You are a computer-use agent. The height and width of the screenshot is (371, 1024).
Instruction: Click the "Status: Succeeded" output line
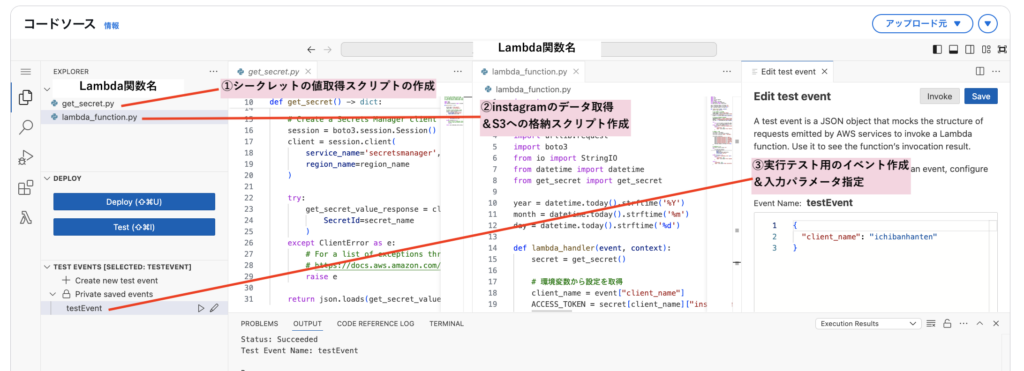[x=279, y=340]
